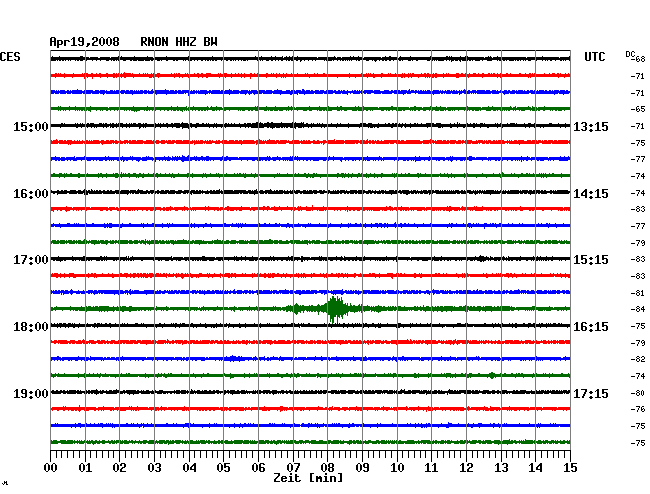The image size is (650, 494).
Task: Click the DC offset value -65
Action: click(638, 109)
